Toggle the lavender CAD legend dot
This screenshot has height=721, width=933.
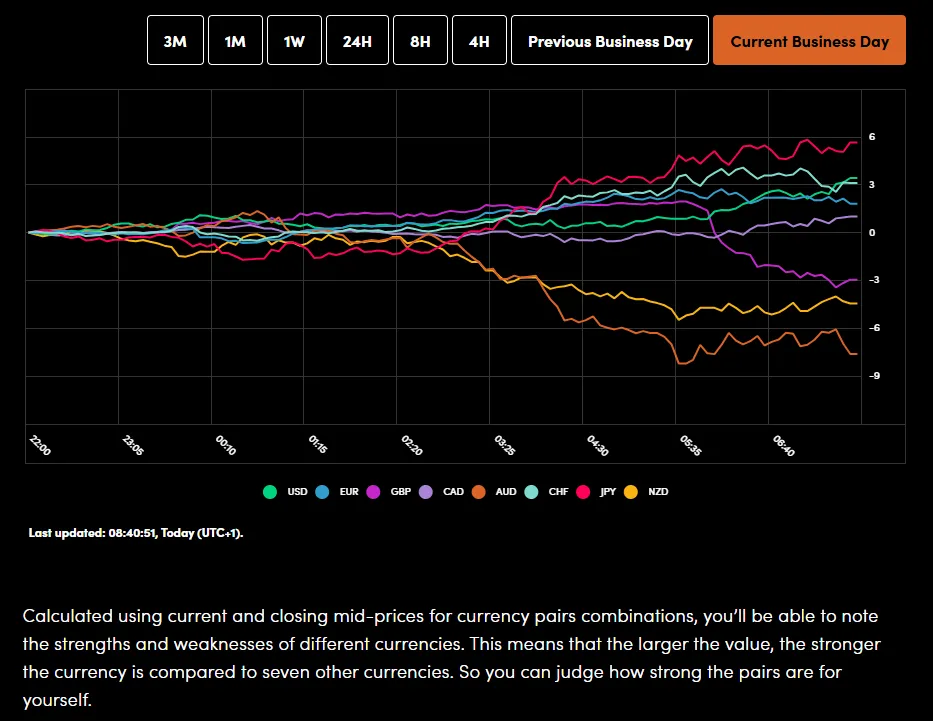coord(425,492)
